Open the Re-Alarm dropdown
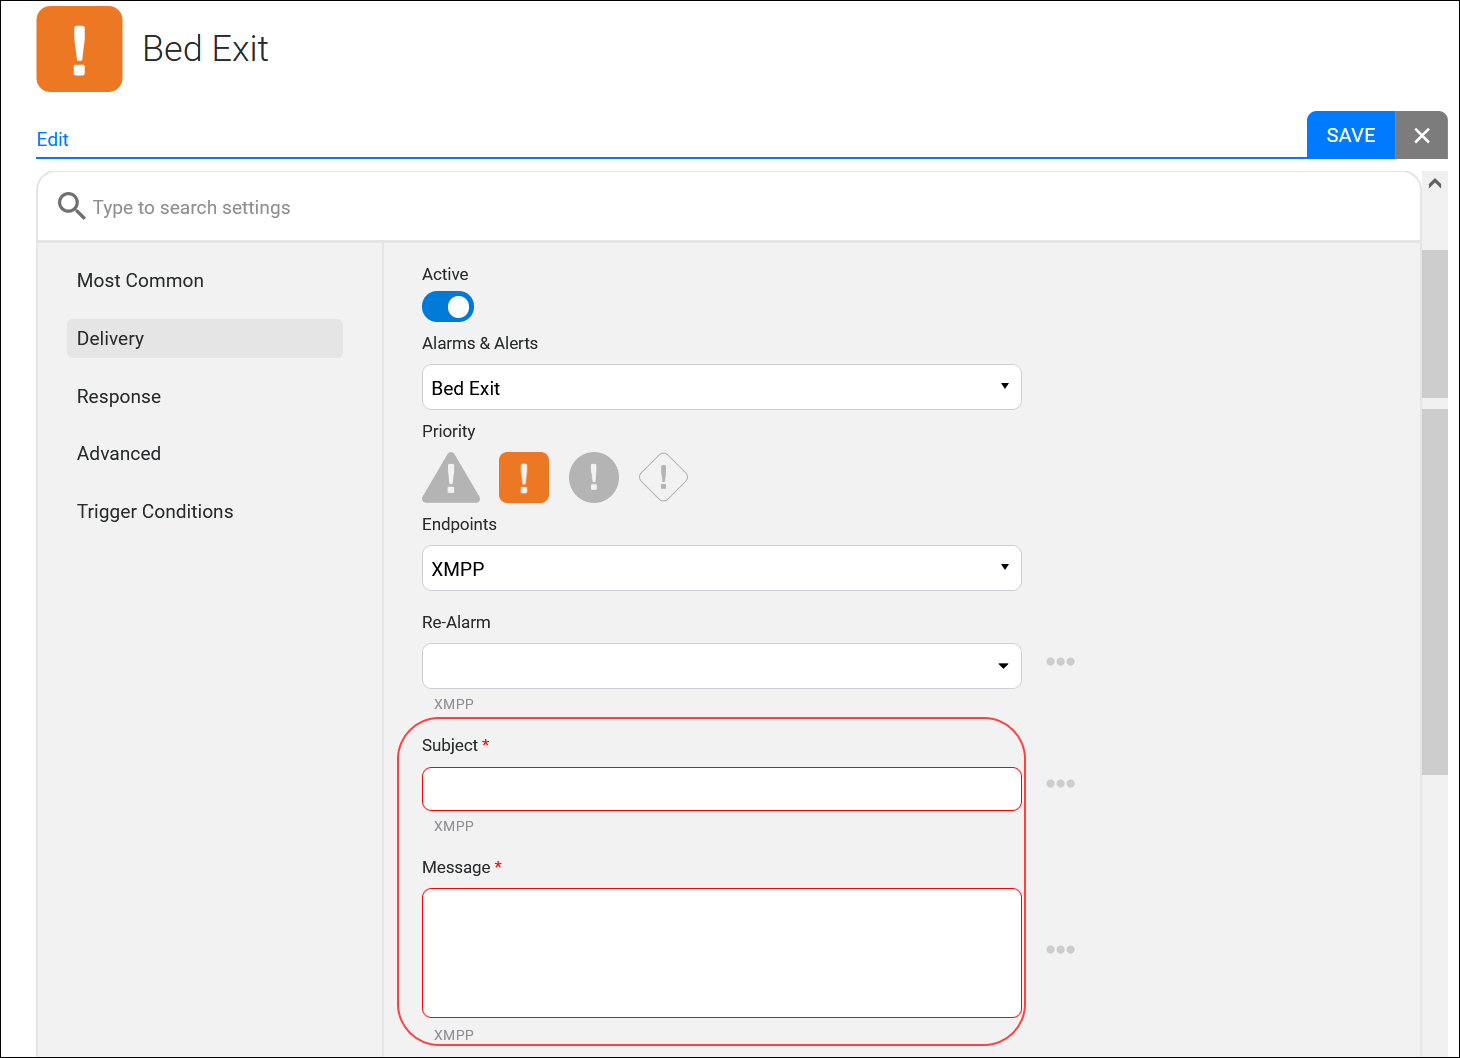Viewport: 1460px width, 1058px height. (721, 666)
